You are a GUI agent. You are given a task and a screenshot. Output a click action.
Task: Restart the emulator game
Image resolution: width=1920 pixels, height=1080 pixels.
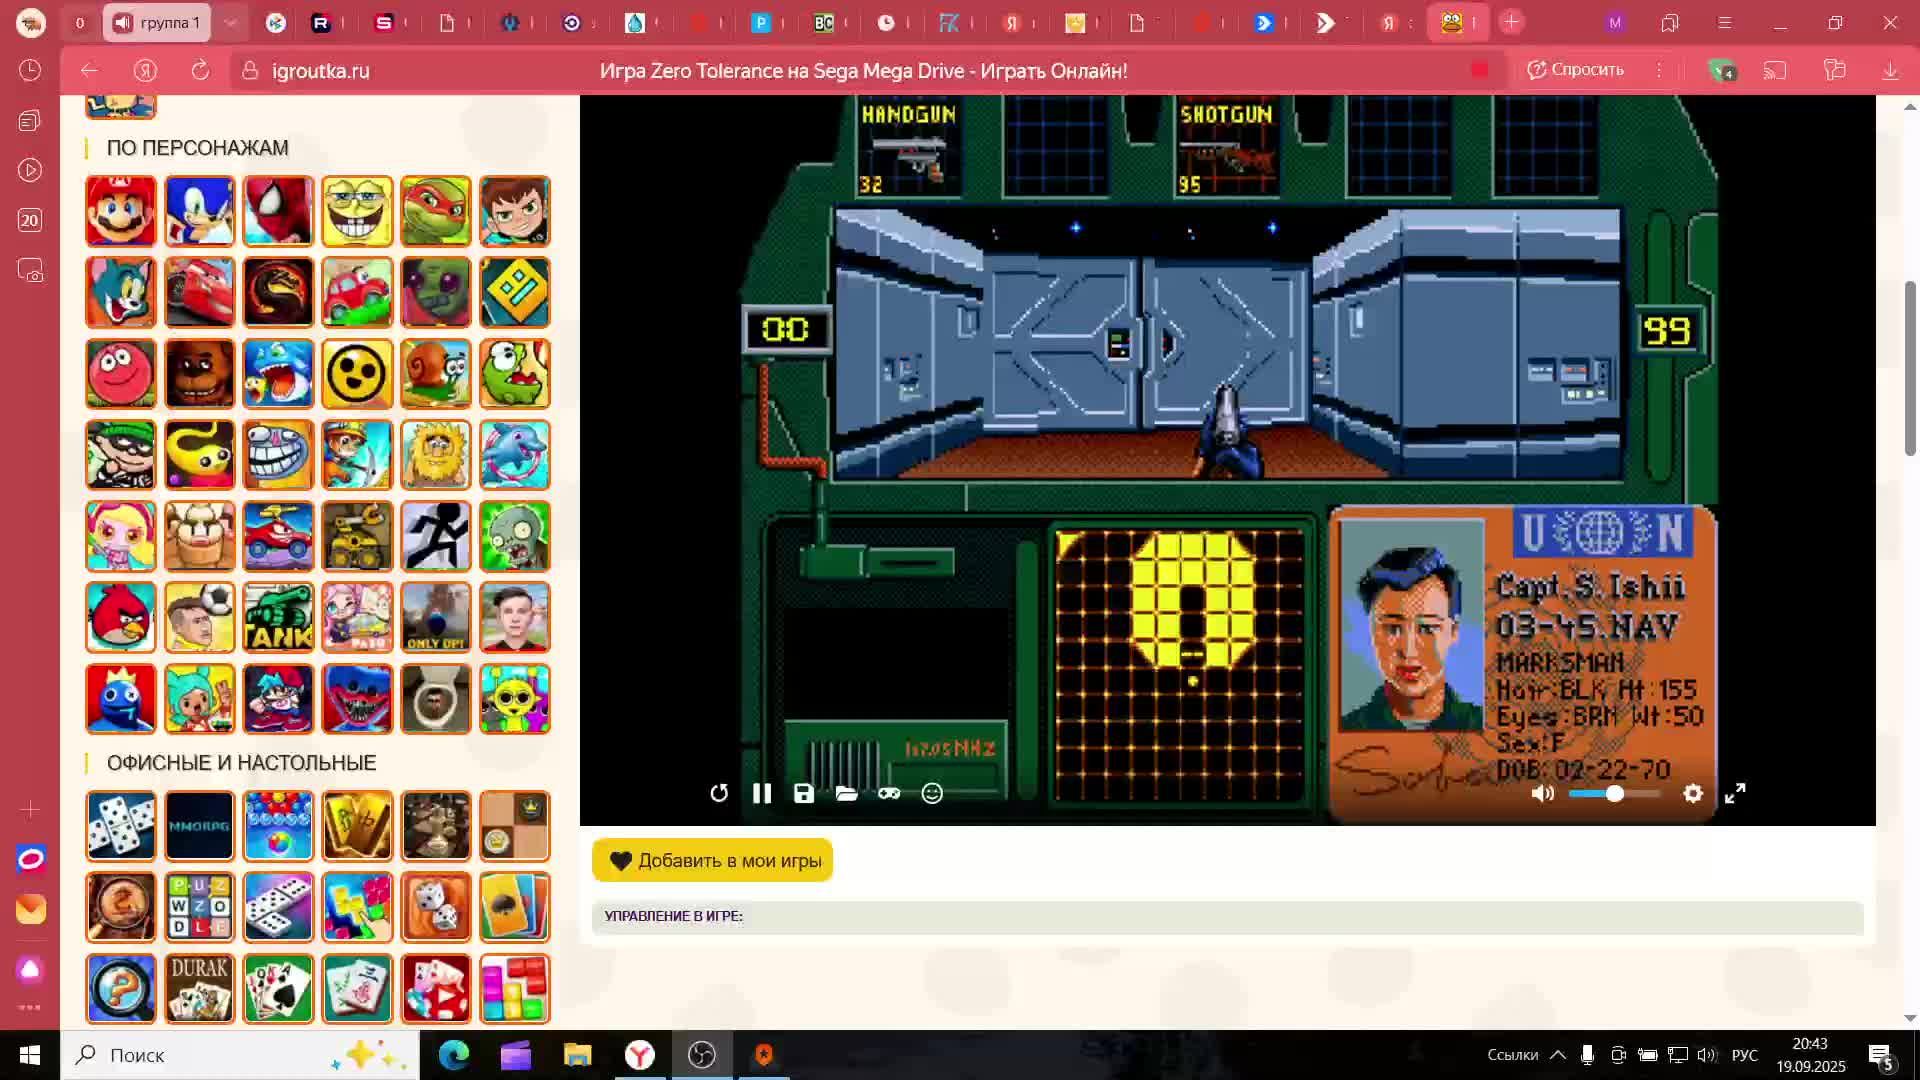[x=719, y=794]
